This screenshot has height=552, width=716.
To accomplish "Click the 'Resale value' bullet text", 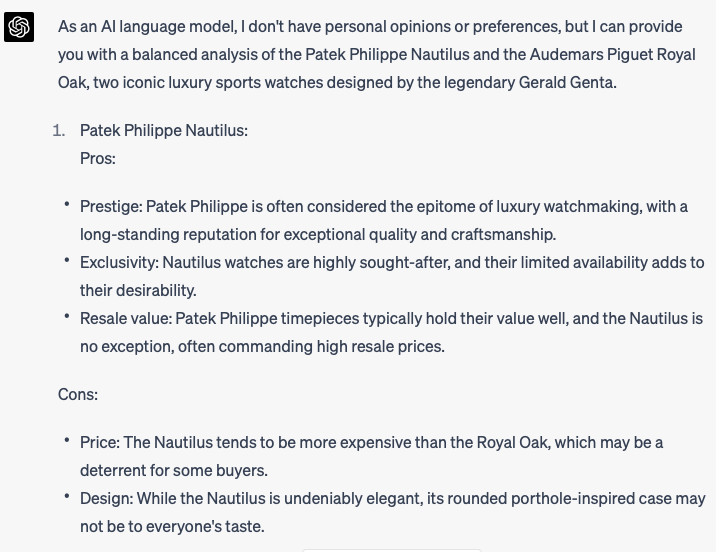I will pos(391,332).
